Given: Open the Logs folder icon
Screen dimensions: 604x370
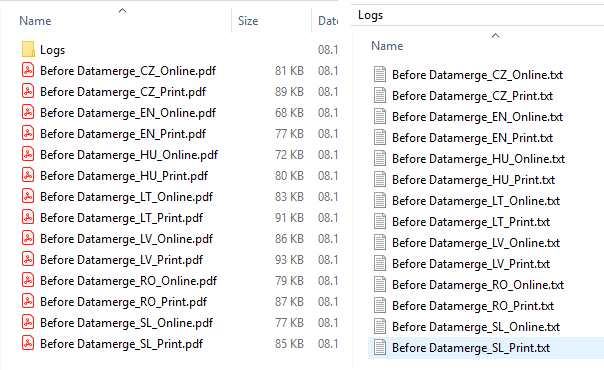Looking at the screenshot, I should coord(28,50).
